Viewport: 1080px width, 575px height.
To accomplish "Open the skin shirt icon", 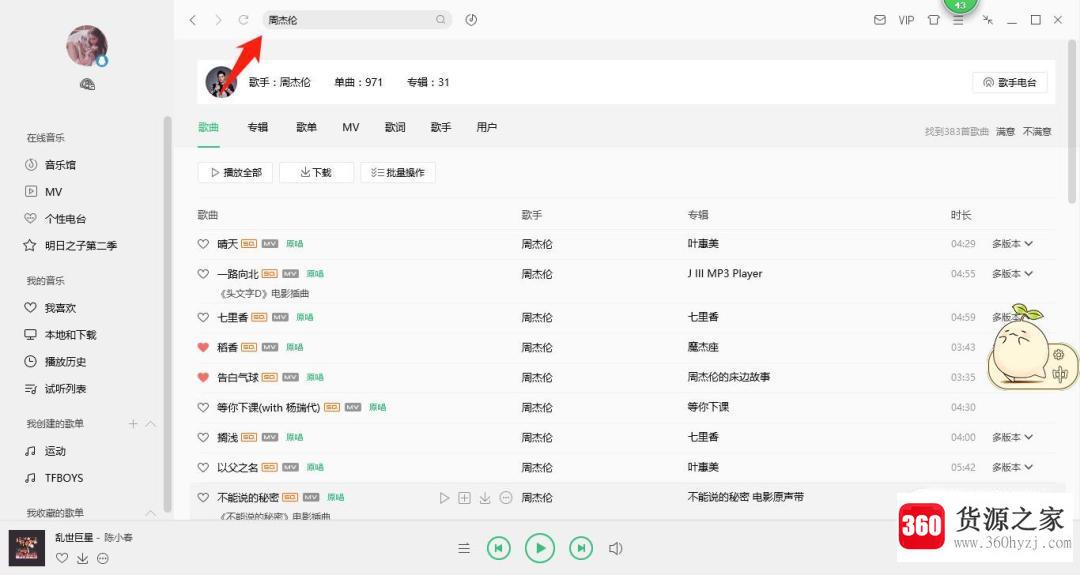I will tap(933, 20).
